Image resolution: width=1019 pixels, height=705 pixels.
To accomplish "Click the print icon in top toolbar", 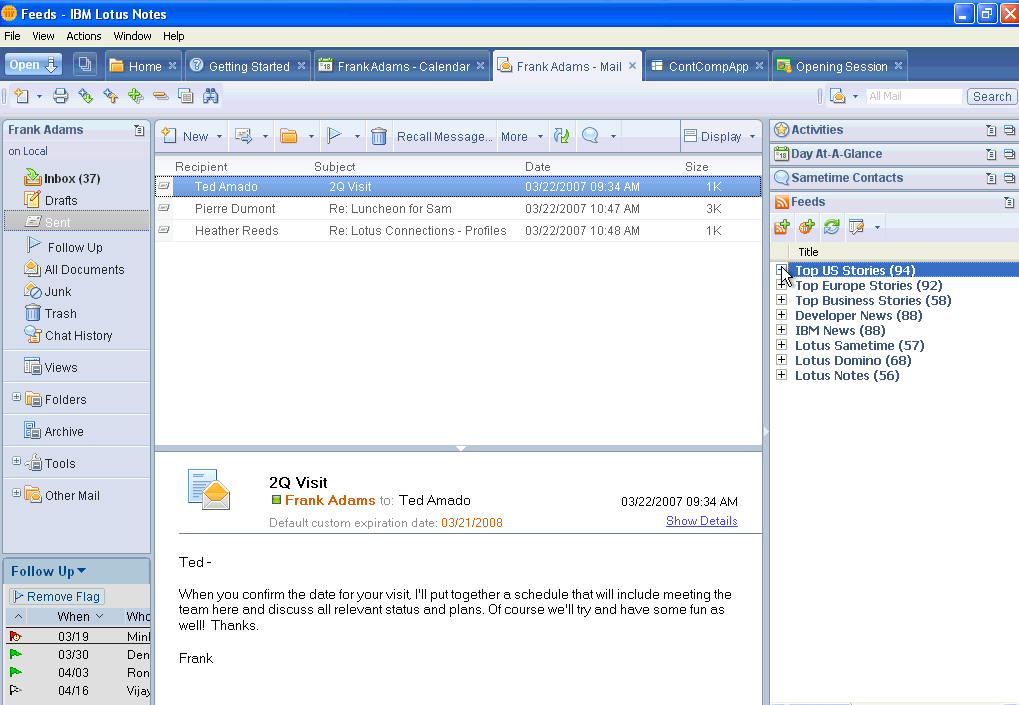I will pyautogui.click(x=61, y=96).
